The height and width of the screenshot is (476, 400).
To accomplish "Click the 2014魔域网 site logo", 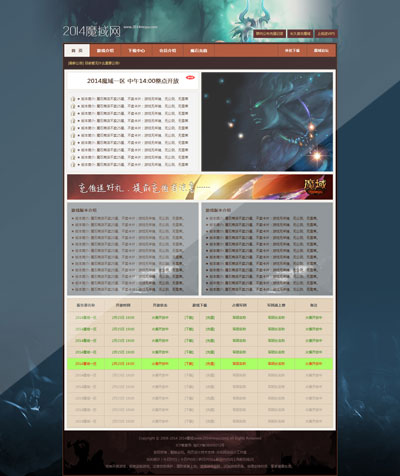I will (92, 31).
